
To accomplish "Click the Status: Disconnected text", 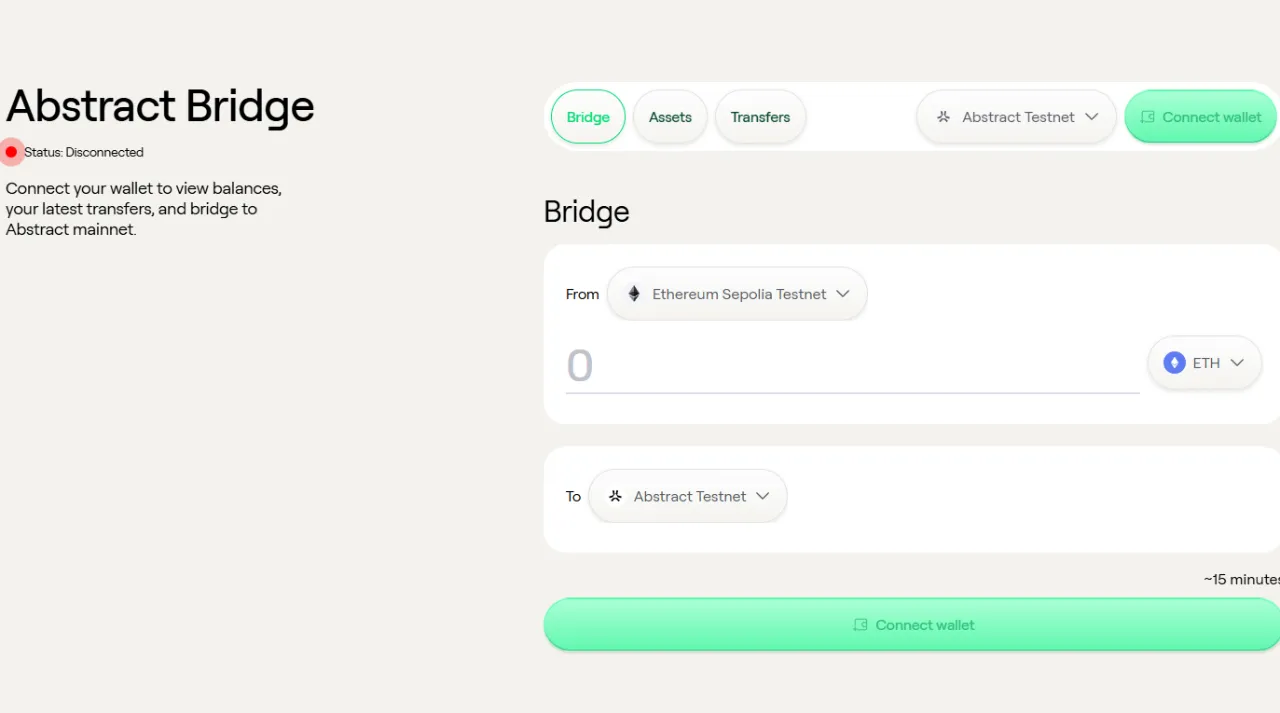I will [x=84, y=152].
